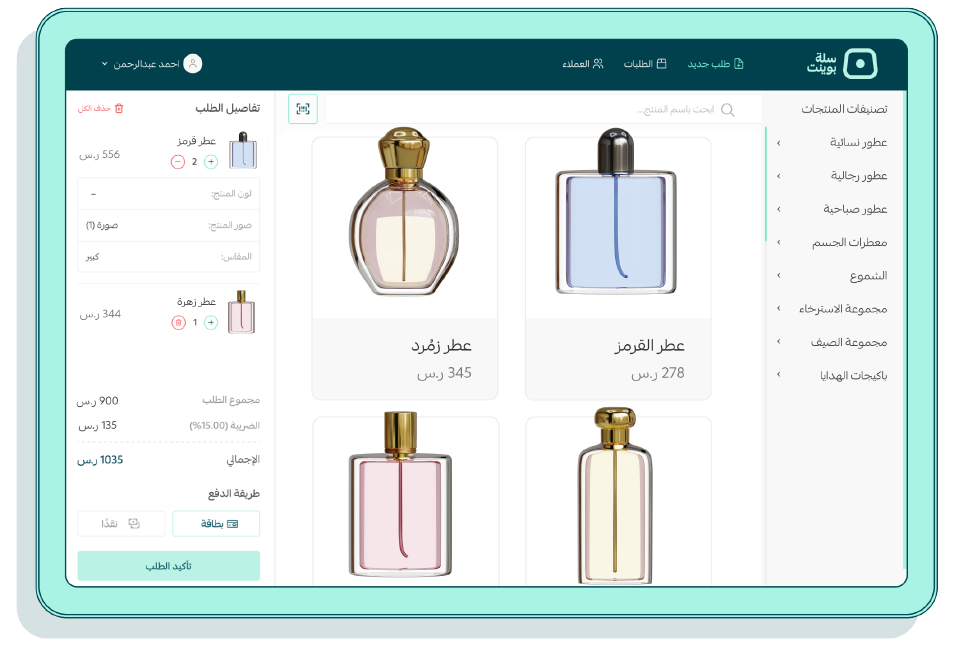Click the تصنيفات المنتجات heading

[x=844, y=109]
